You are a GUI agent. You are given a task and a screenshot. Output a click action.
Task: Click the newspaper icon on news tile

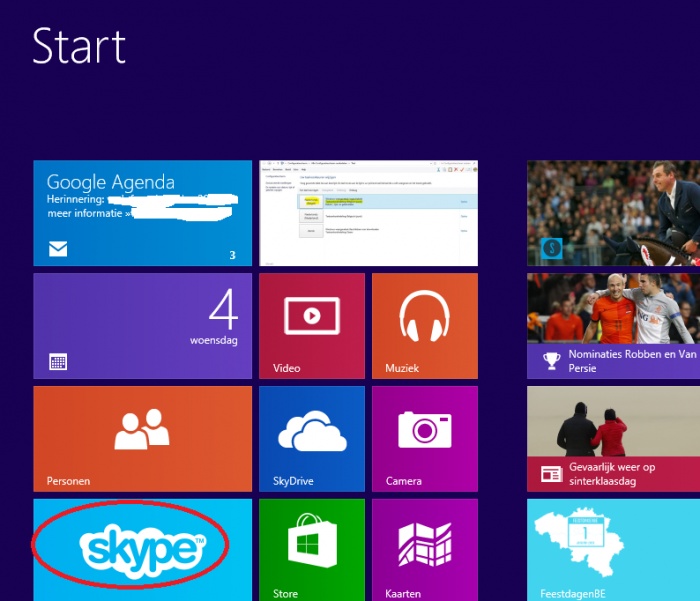551,474
